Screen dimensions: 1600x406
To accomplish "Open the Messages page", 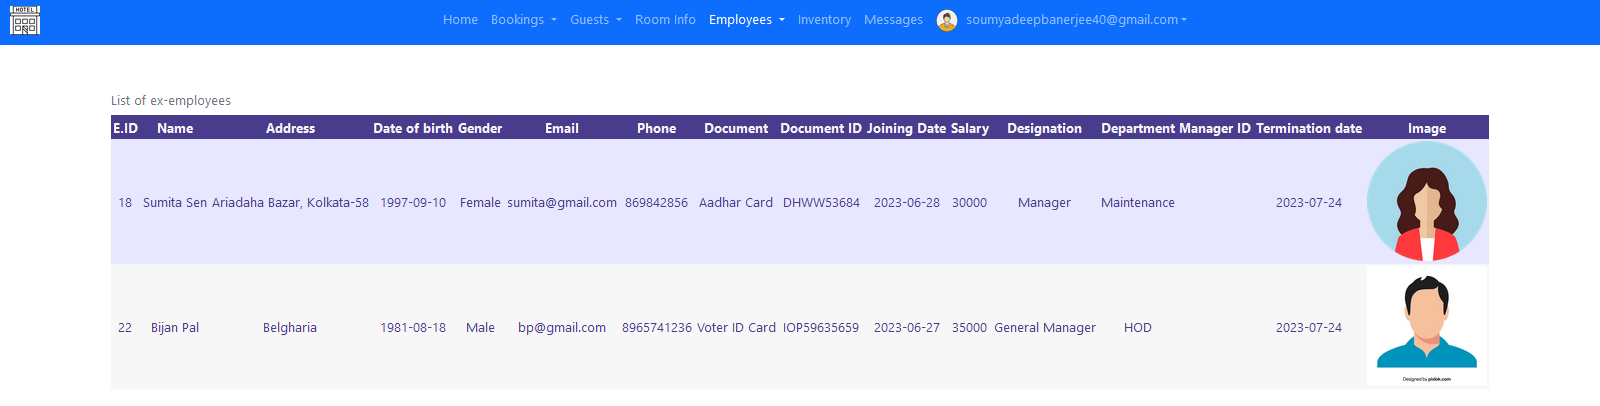I will click(893, 20).
